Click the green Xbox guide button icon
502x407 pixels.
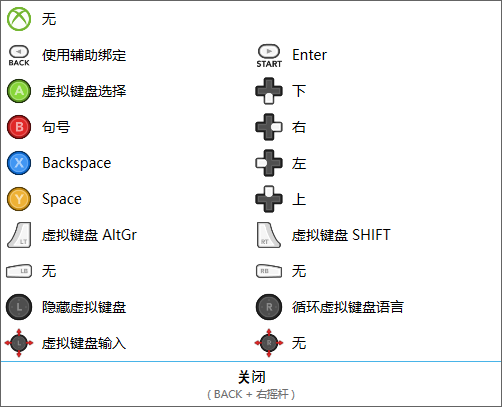(x=19, y=19)
